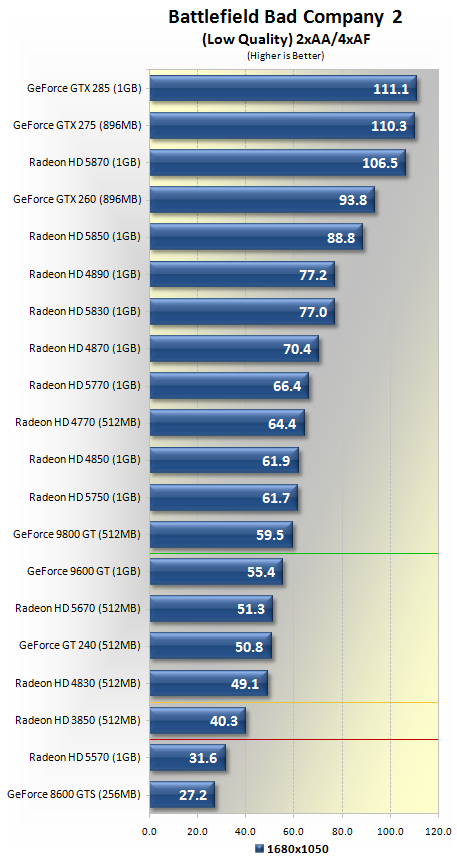Image resolution: width=457 pixels, height=863 pixels.
Task: Click the 106.5 bar value
Action: (380, 163)
